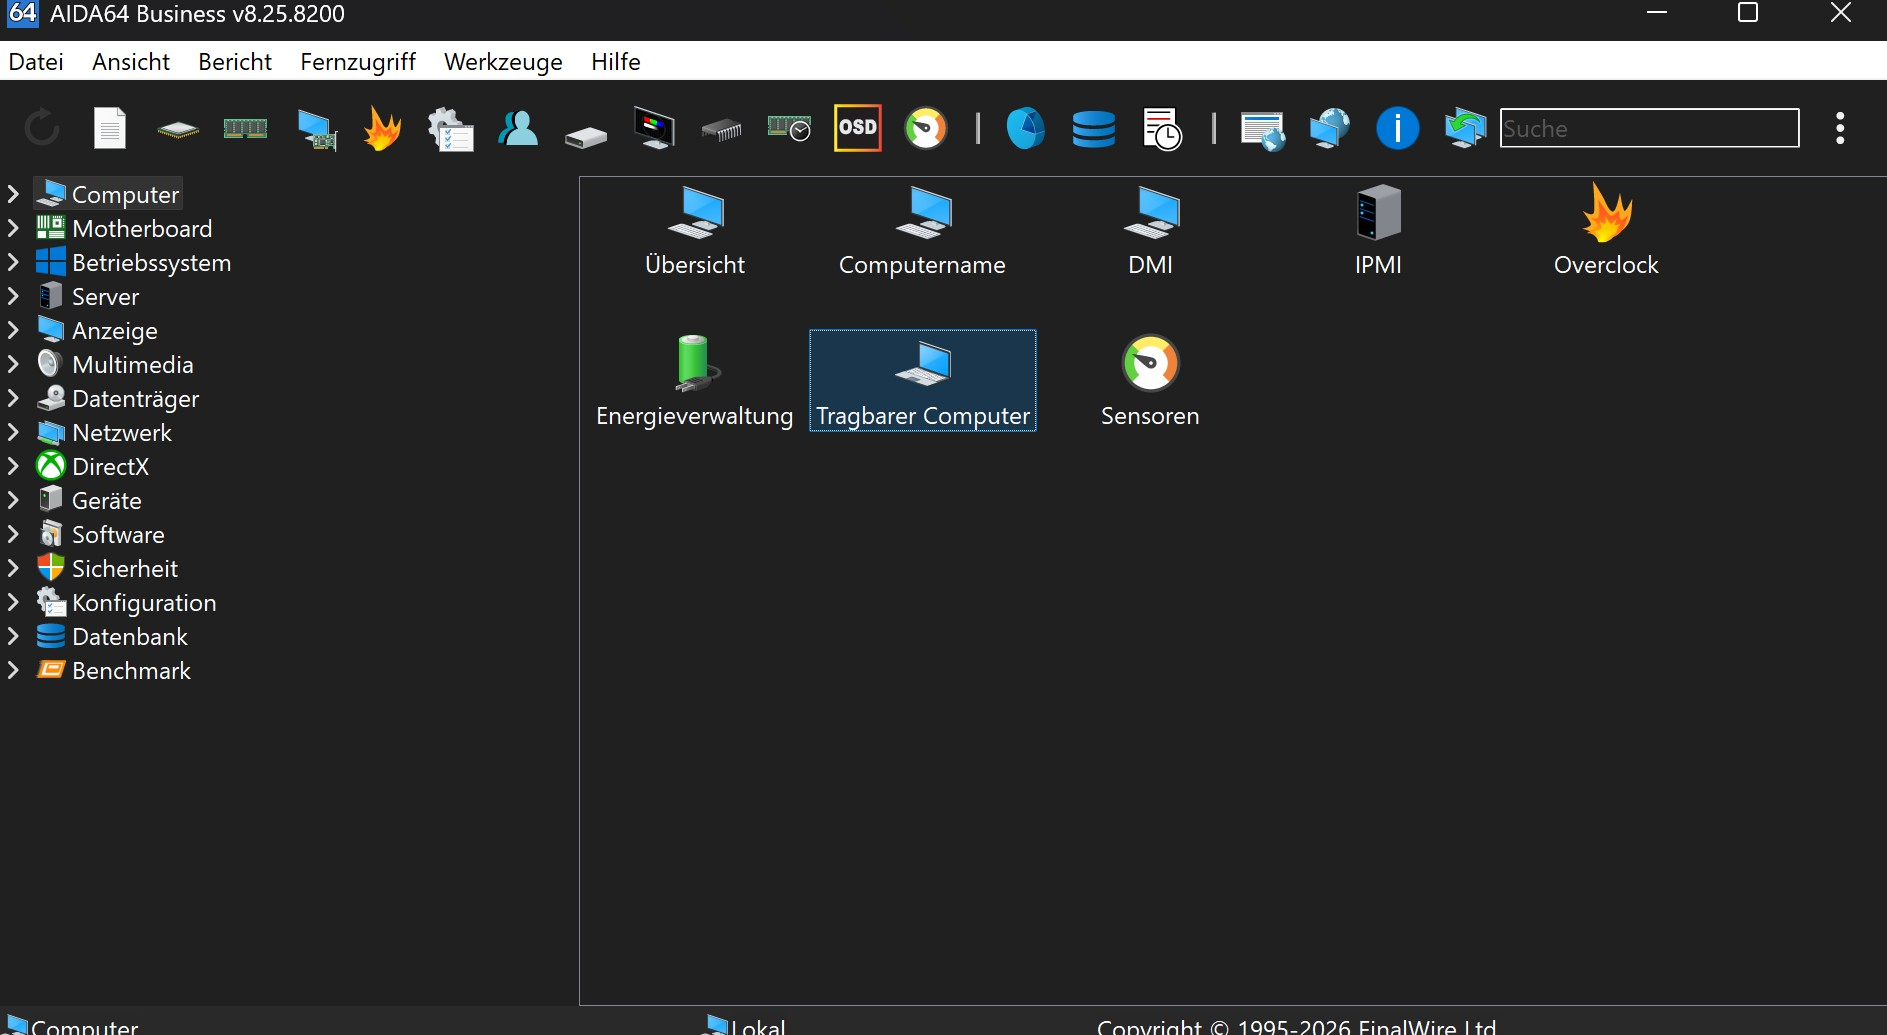The height and width of the screenshot is (1035, 1887).
Task: Expand the Datenträger tree node chevron
Action: point(13,398)
